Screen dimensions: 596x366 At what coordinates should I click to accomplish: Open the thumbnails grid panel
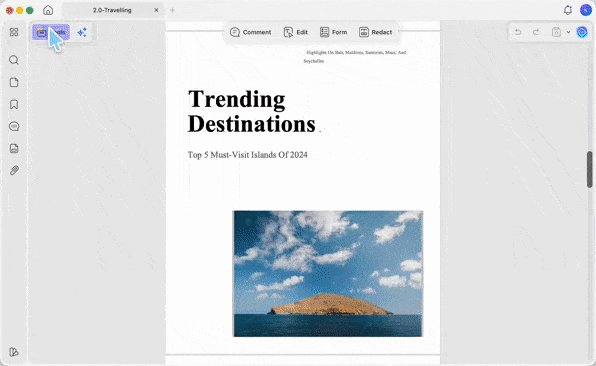(x=14, y=32)
